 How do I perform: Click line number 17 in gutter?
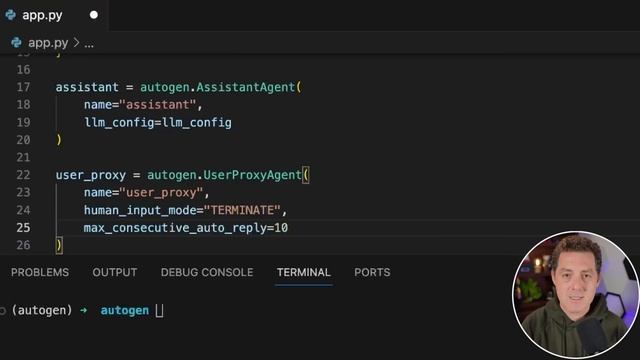point(23,87)
